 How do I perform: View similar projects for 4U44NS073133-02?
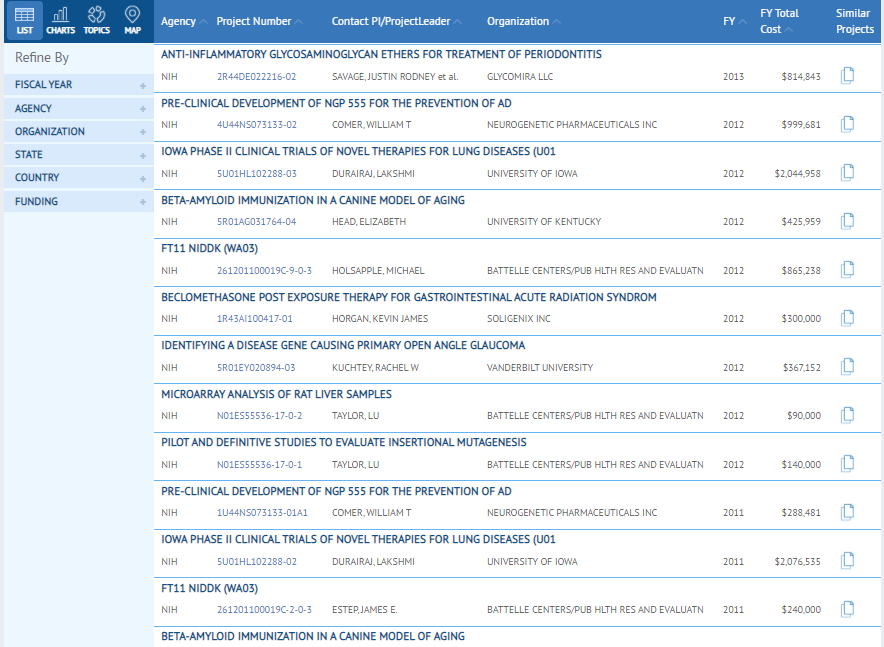click(x=847, y=123)
